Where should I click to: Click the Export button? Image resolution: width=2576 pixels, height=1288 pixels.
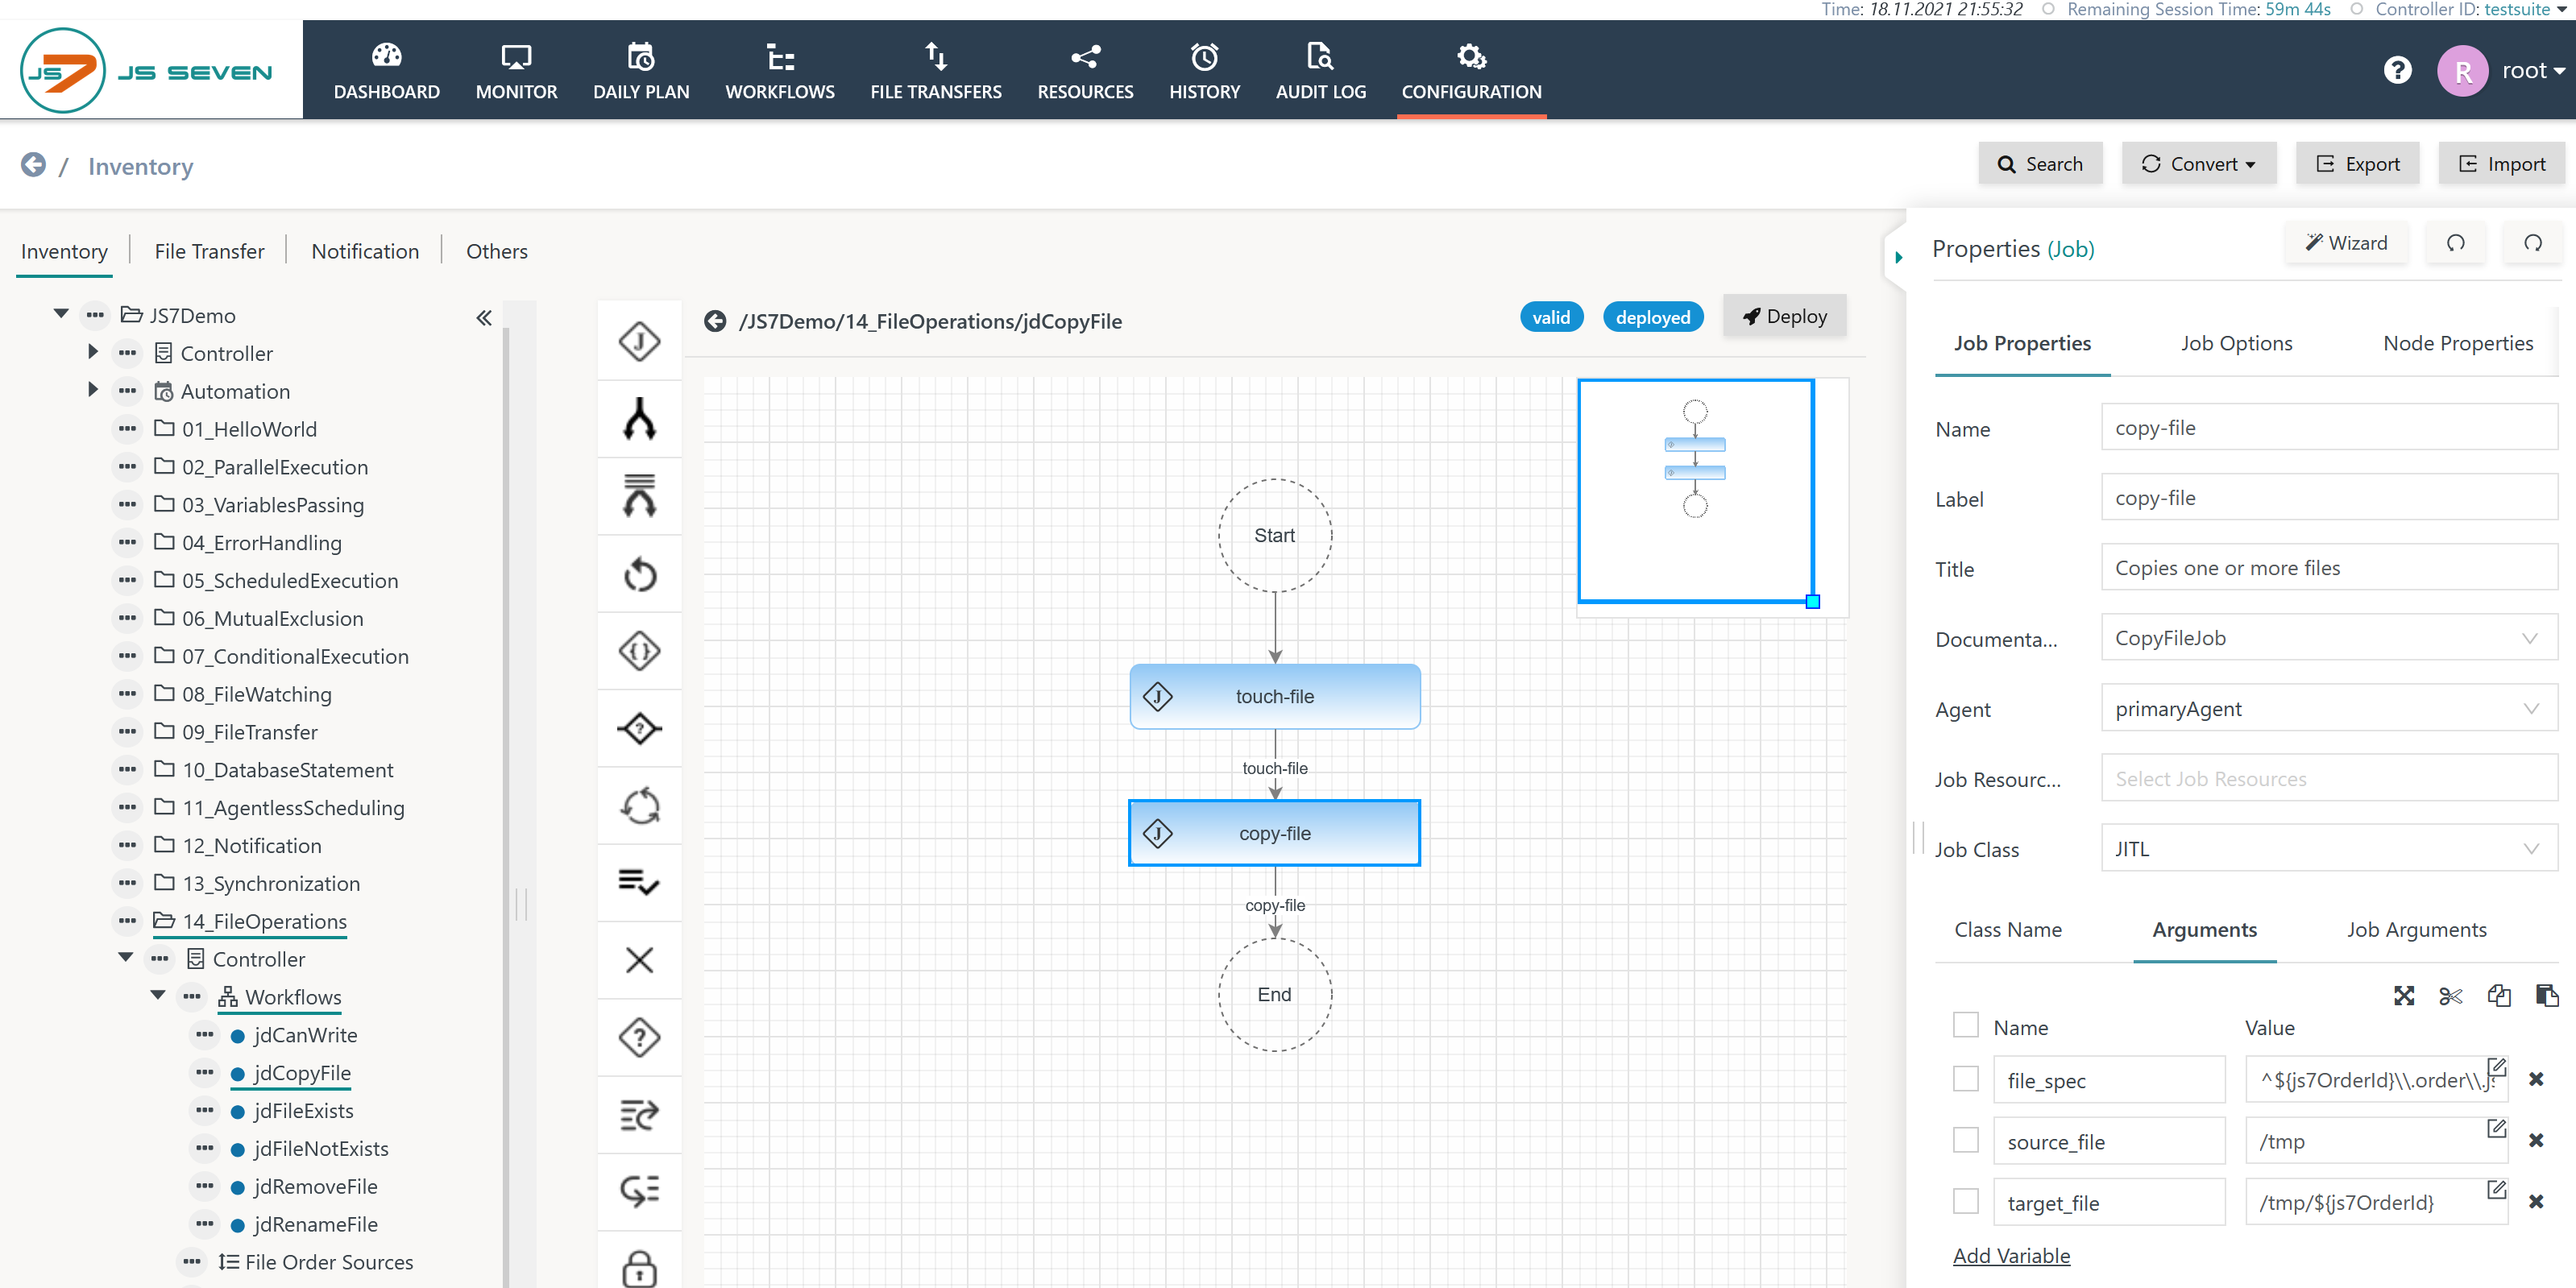pos(2357,164)
